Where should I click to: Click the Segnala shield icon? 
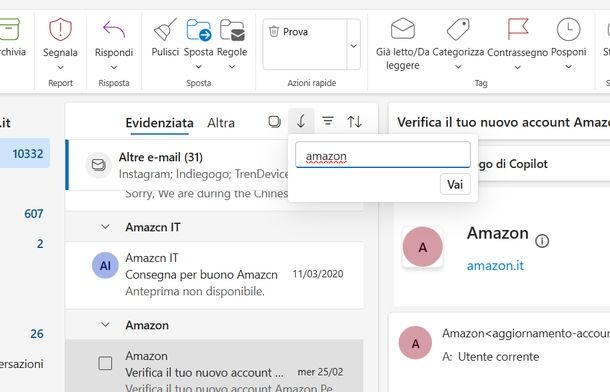click(60, 30)
